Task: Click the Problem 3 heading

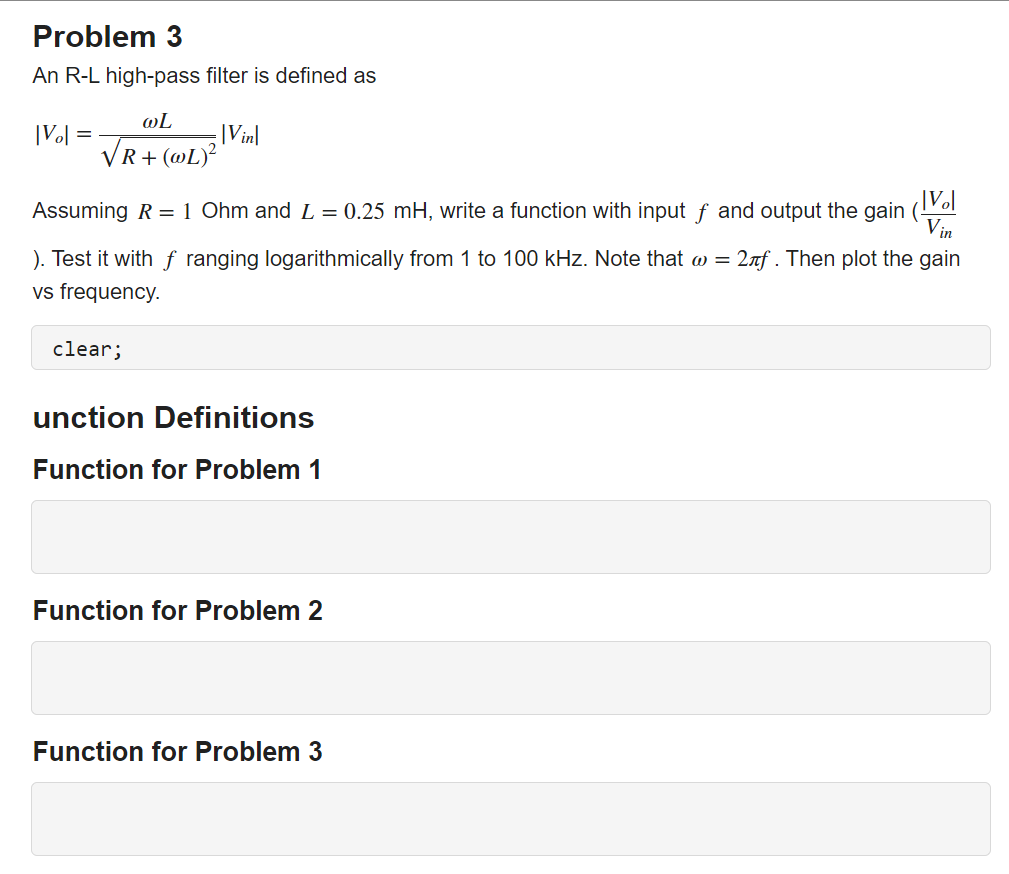Action: point(107,37)
